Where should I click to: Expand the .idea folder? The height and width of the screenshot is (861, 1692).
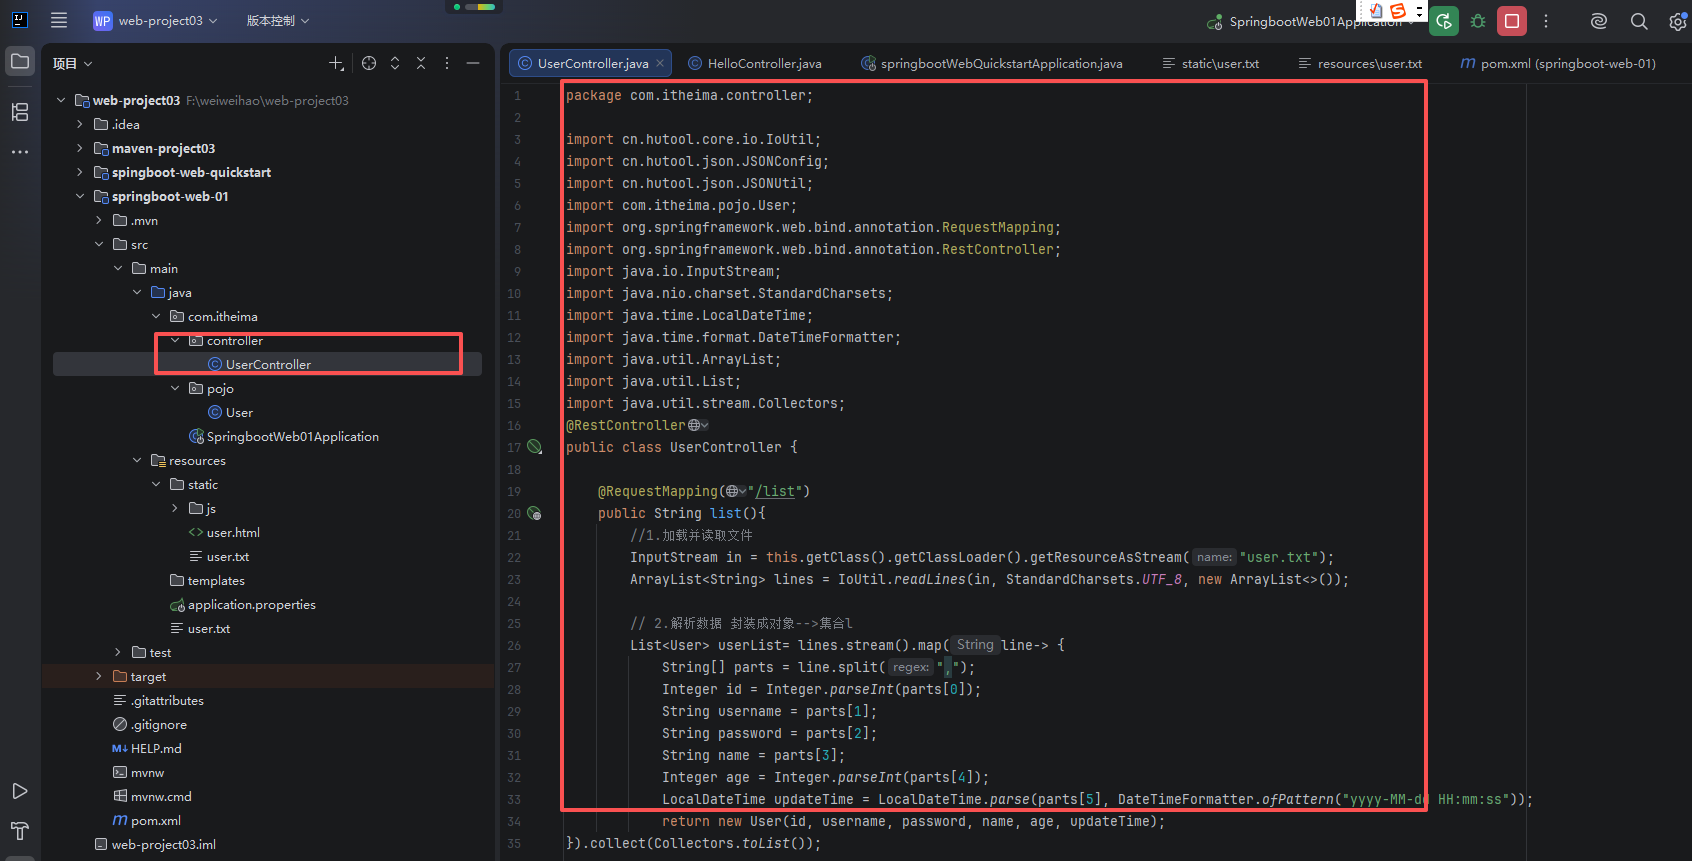pyautogui.click(x=80, y=125)
